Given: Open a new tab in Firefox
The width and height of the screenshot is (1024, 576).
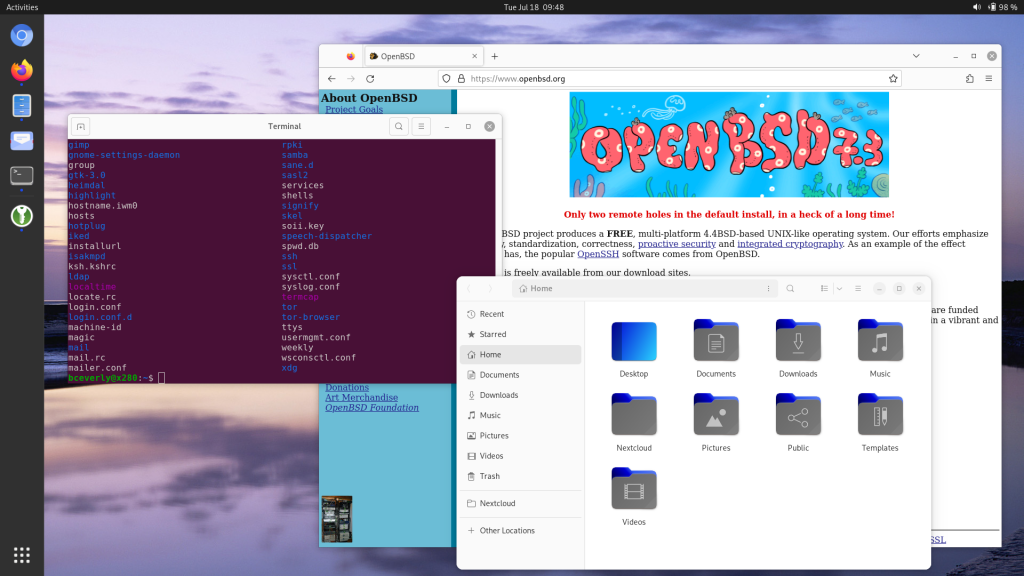Looking at the screenshot, I should click(x=494, y=56).
